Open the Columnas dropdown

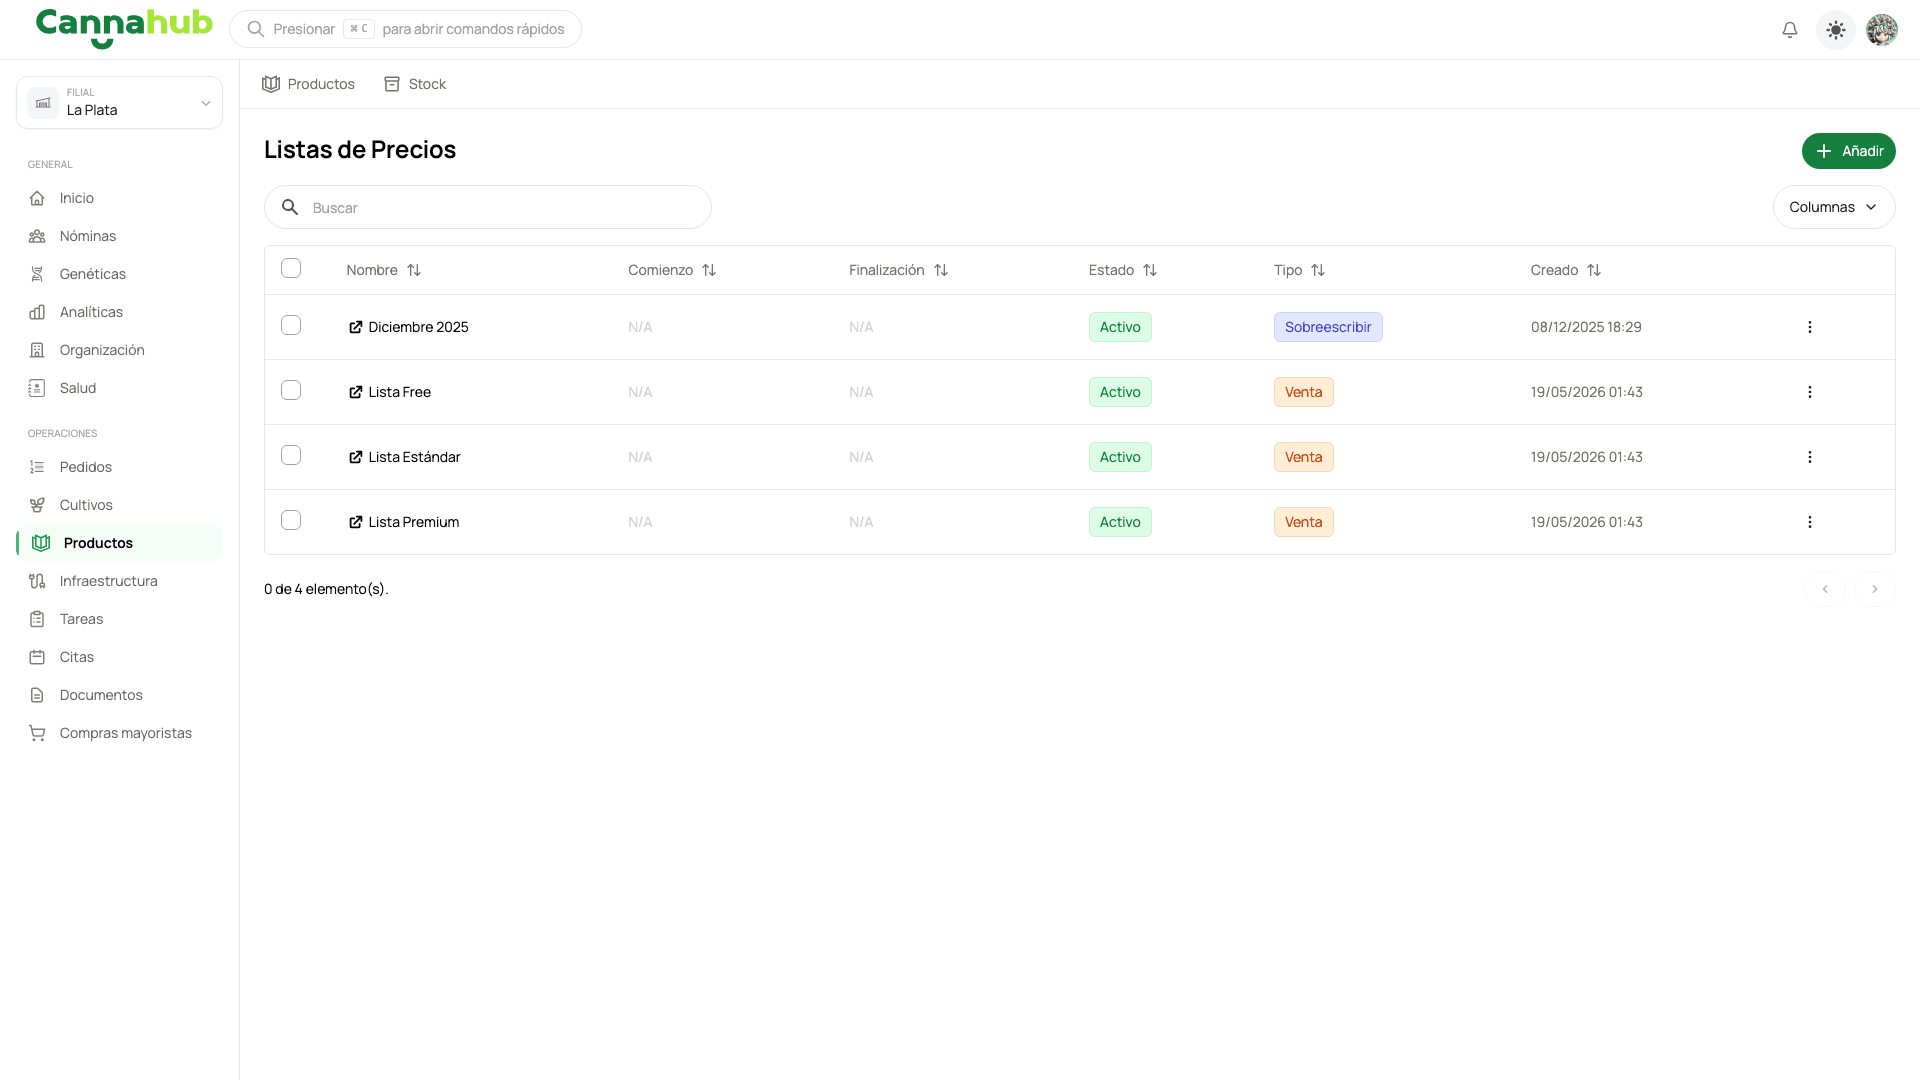tap(1833, 207)
